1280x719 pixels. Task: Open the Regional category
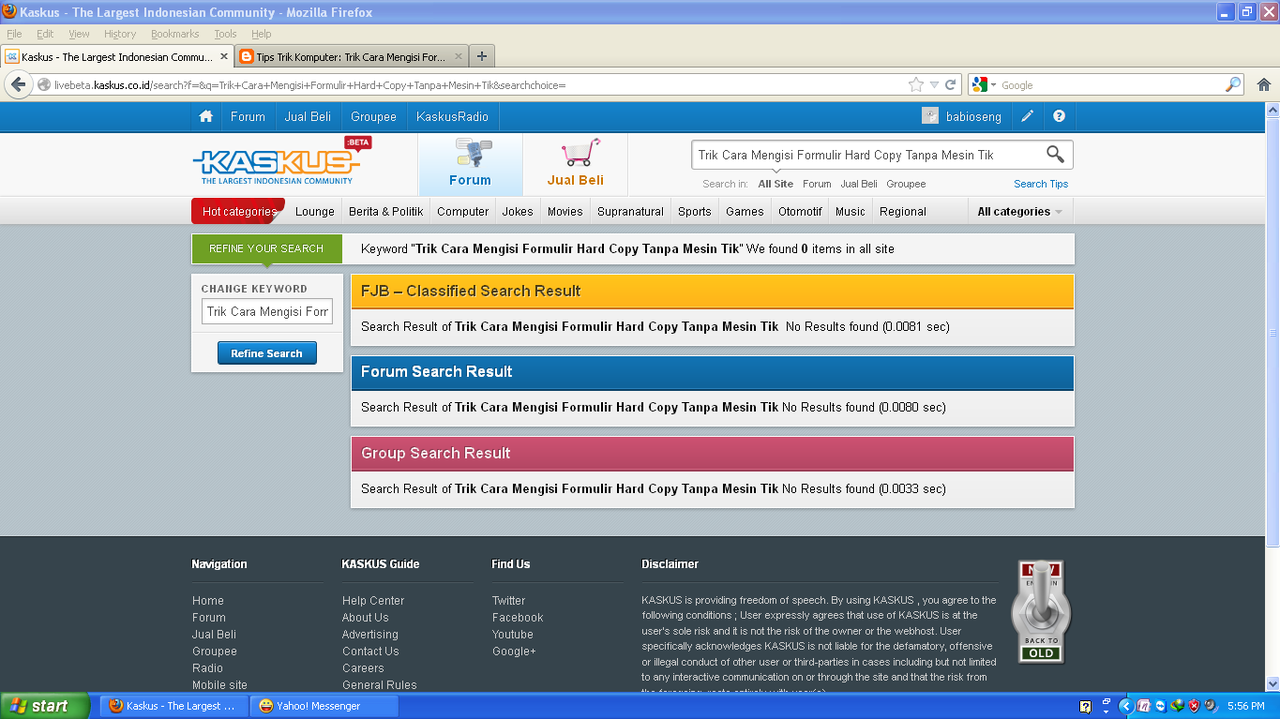tap(903, 211)
